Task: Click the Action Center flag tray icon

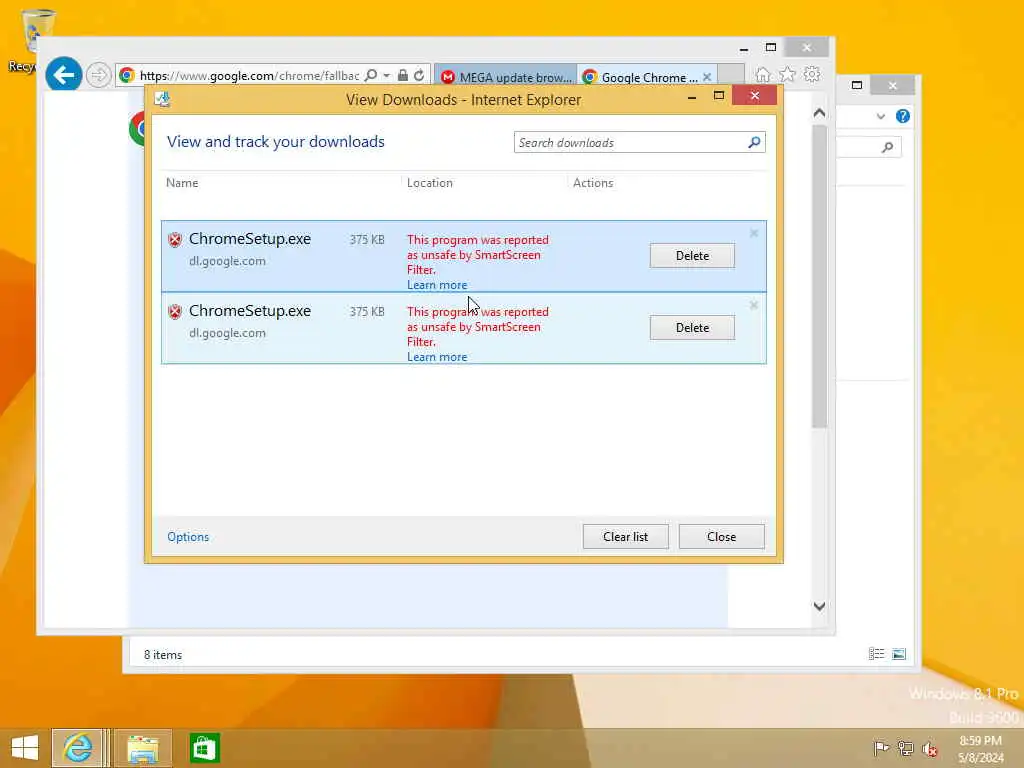Action: [x=881, y=748]
